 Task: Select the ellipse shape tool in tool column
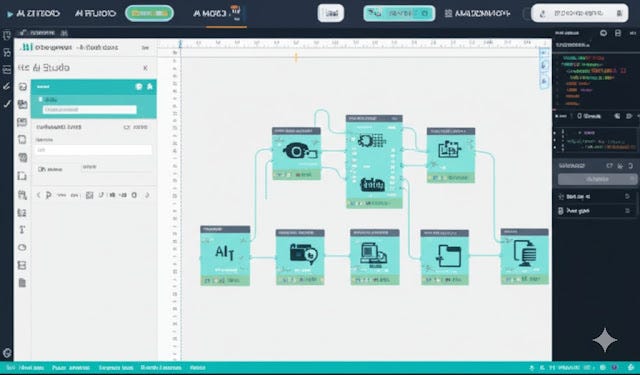[22, 247]
